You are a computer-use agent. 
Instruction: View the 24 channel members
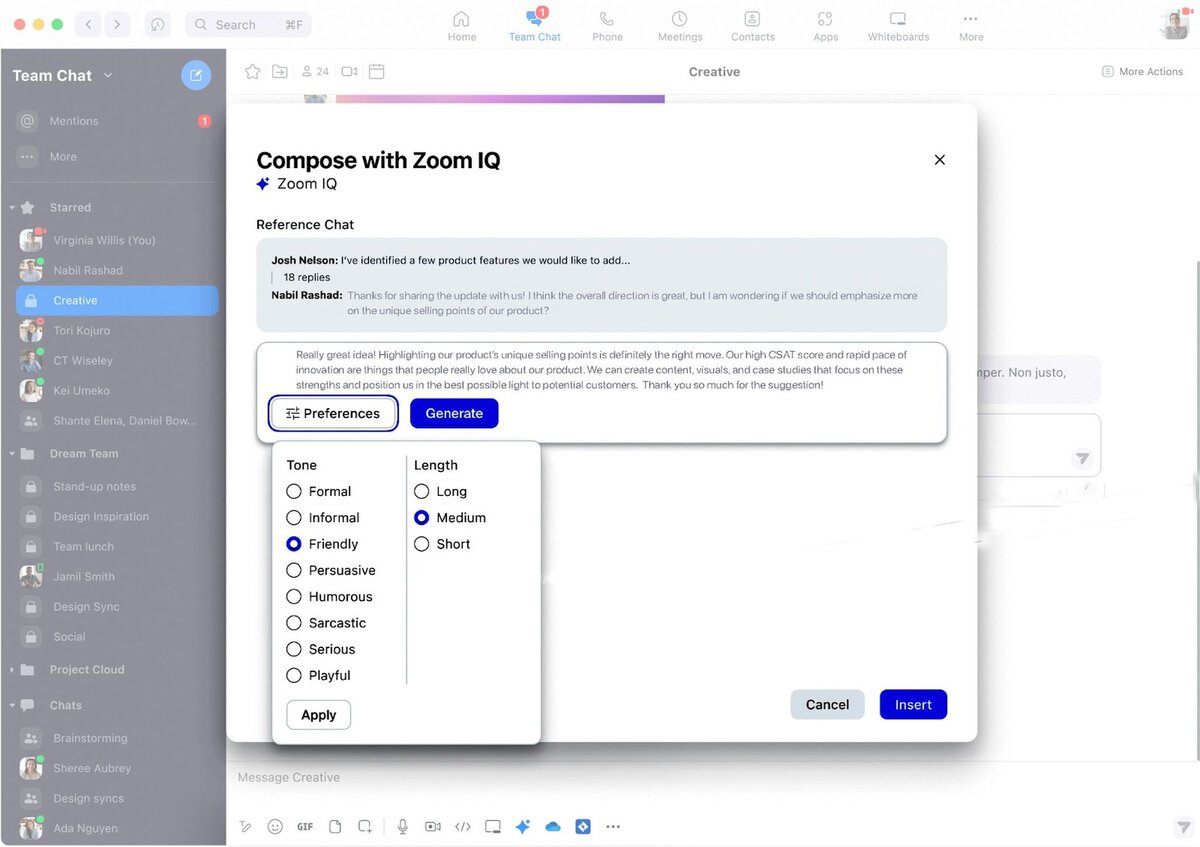tap(315, 72)
